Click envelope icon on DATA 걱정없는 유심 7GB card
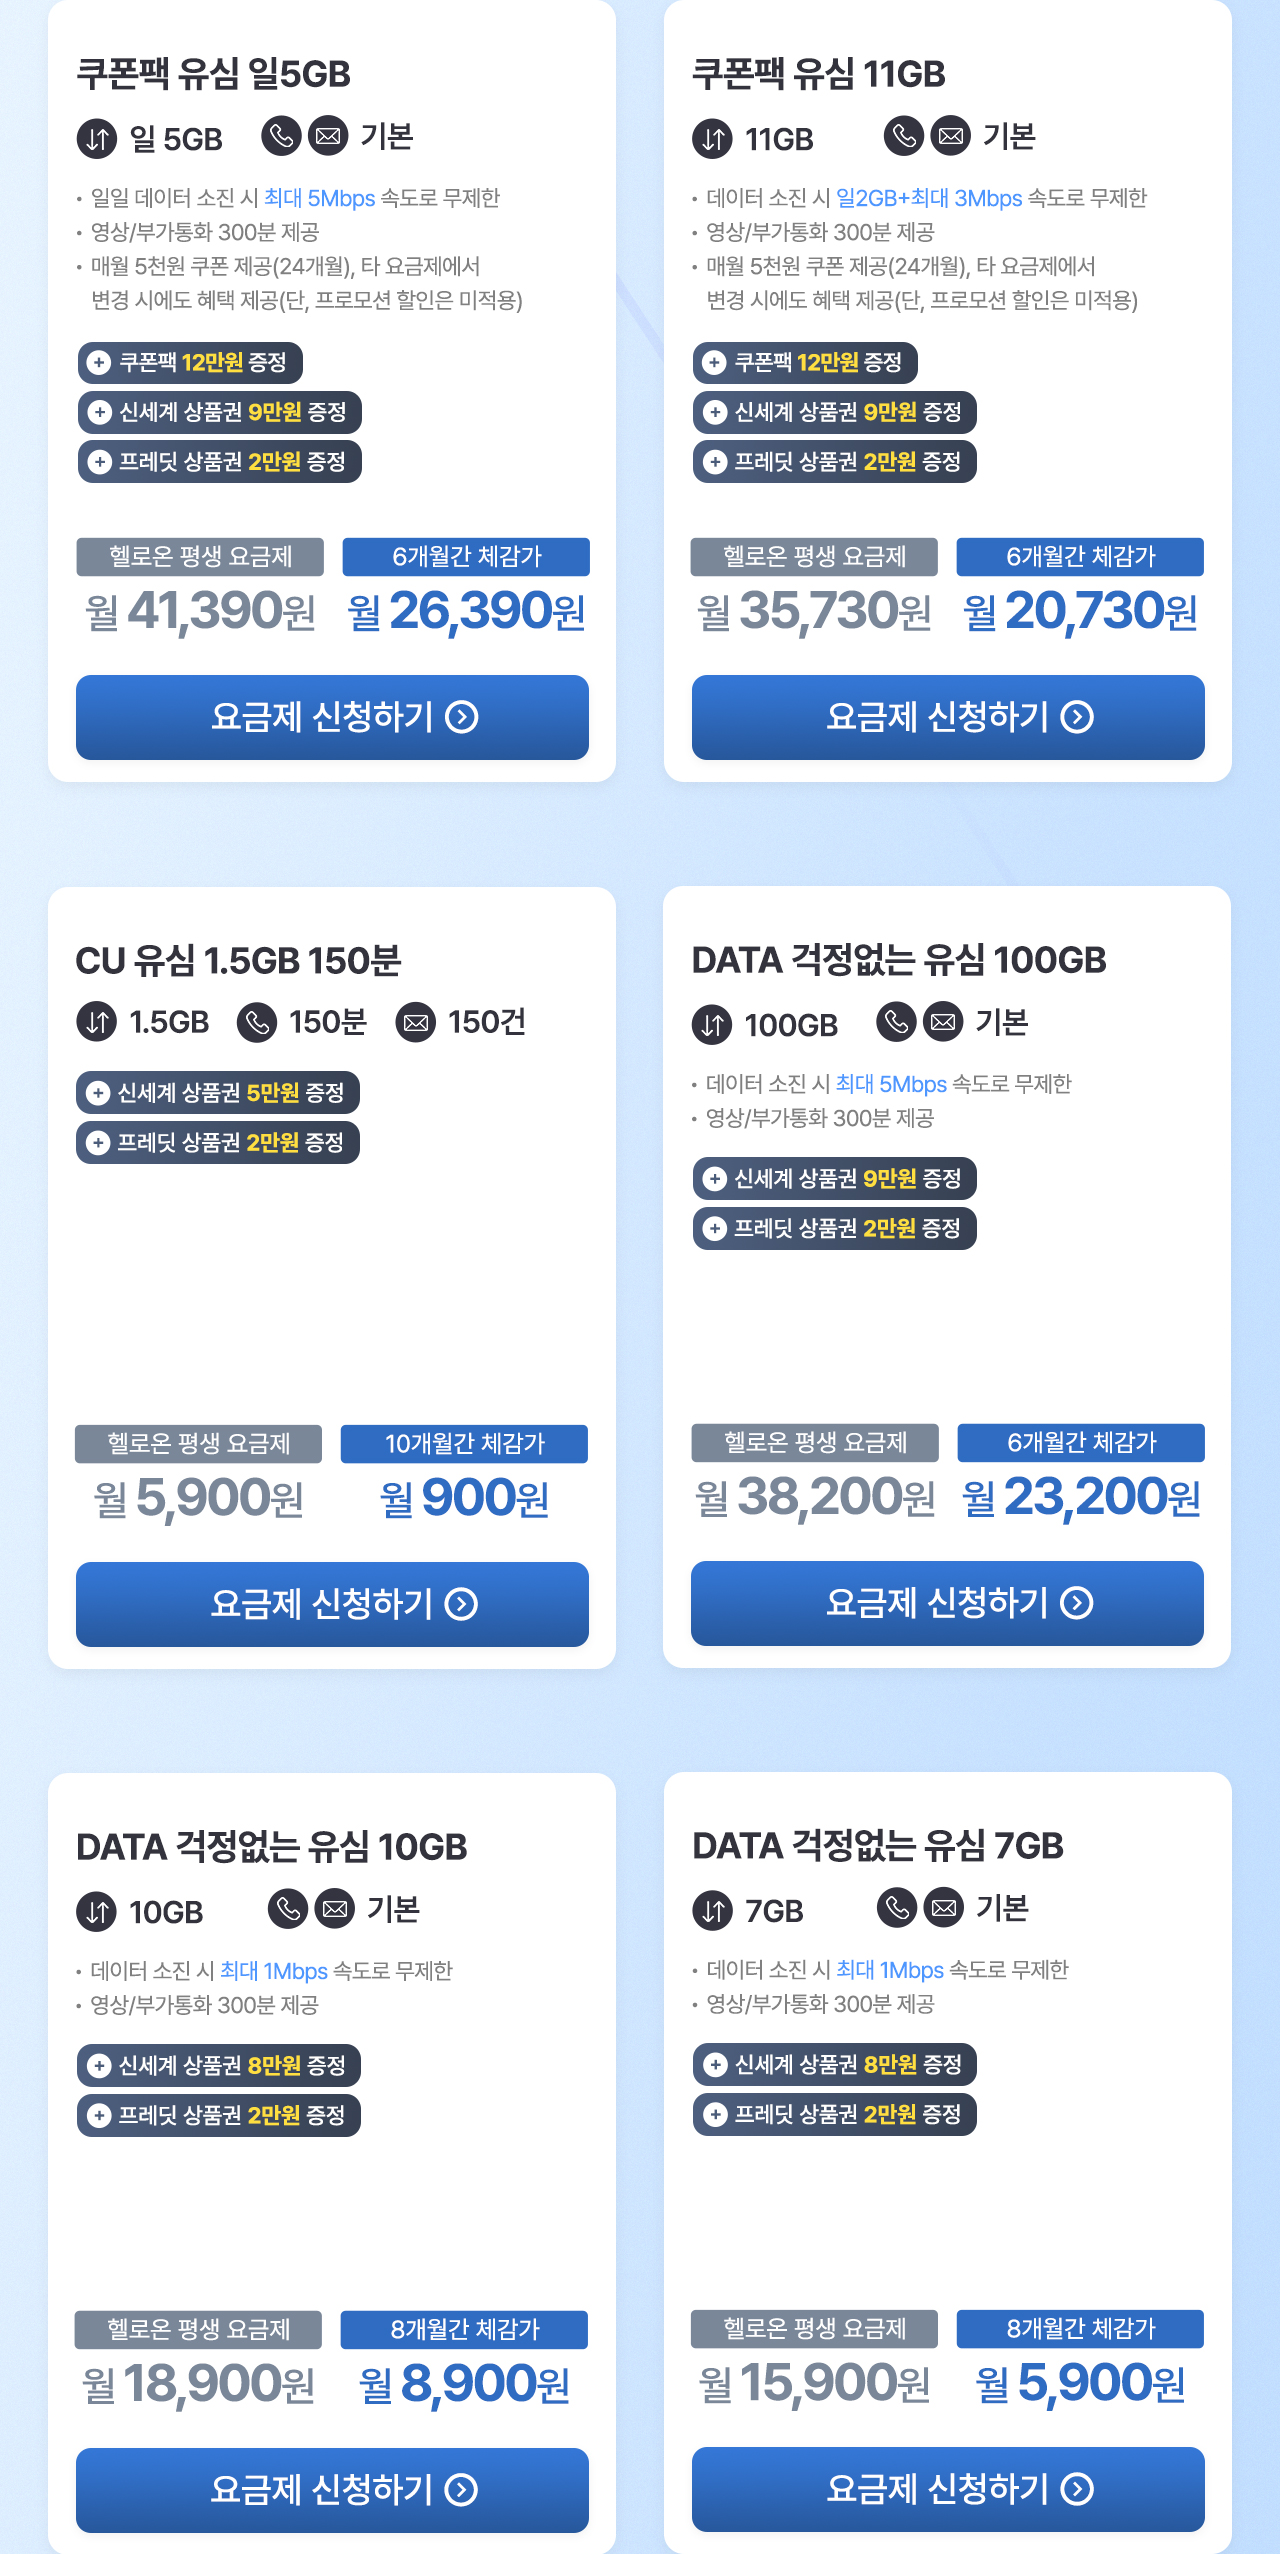 944,1908
